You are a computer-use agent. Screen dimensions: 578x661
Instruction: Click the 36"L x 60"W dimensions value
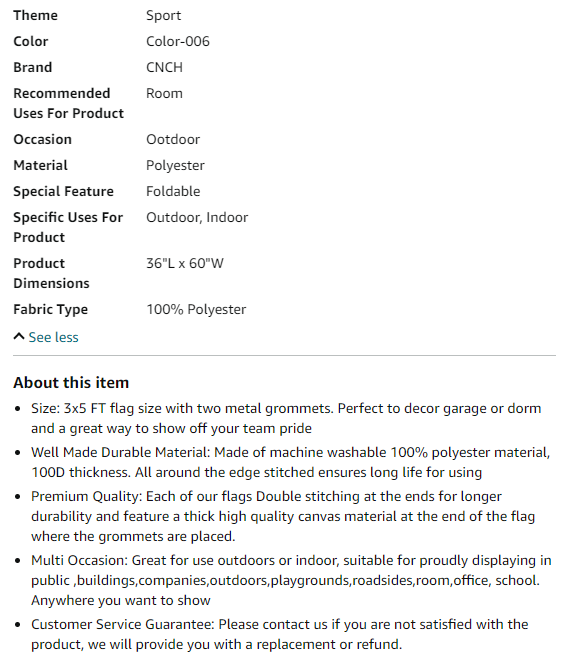click(x=185, y=263)
